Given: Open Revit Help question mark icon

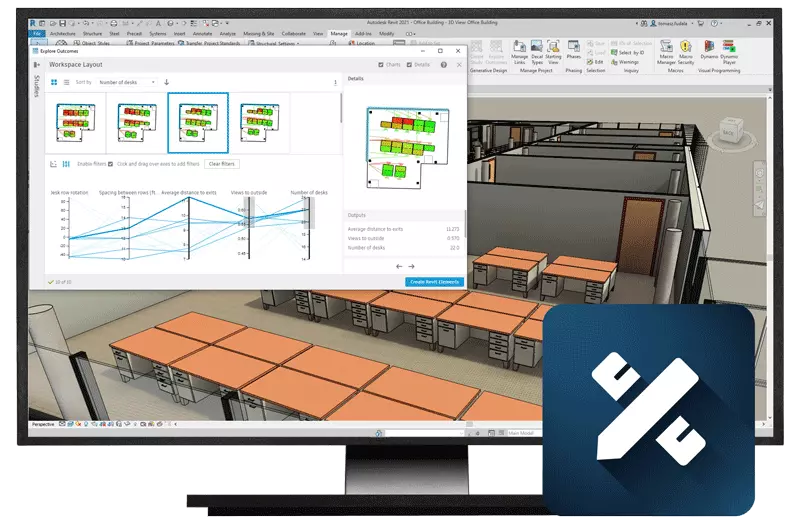Looking at the screenshot, I should click(714, 23).
